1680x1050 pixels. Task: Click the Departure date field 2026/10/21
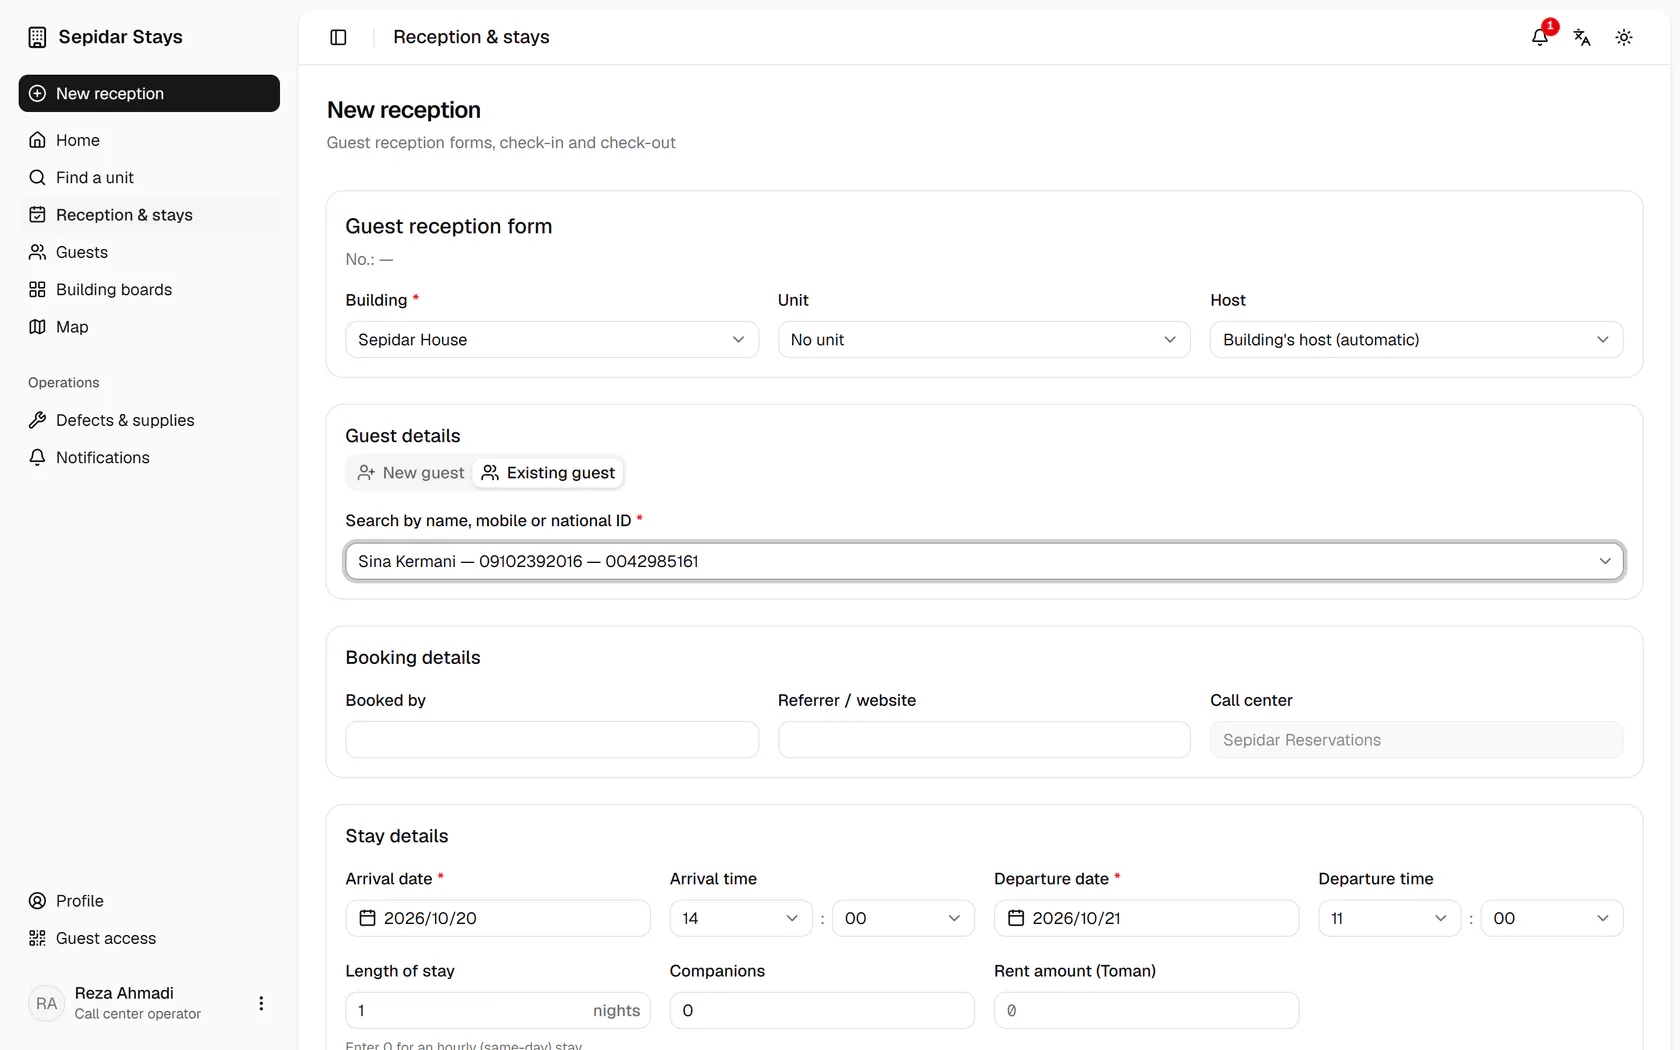pos(1146,918)
